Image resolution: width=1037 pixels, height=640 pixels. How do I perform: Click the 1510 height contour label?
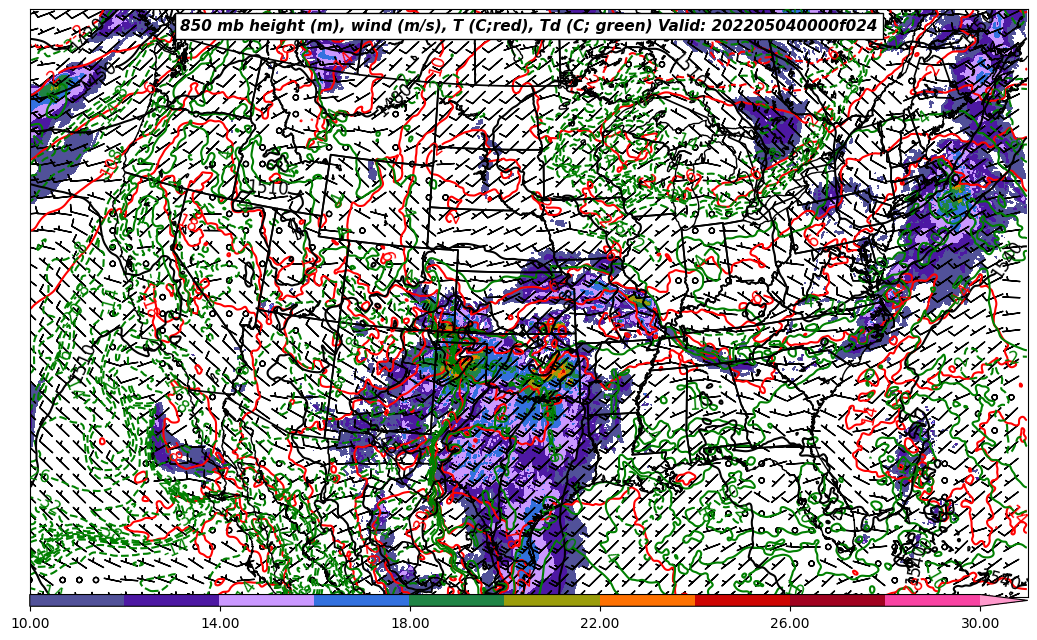point(270,188)
